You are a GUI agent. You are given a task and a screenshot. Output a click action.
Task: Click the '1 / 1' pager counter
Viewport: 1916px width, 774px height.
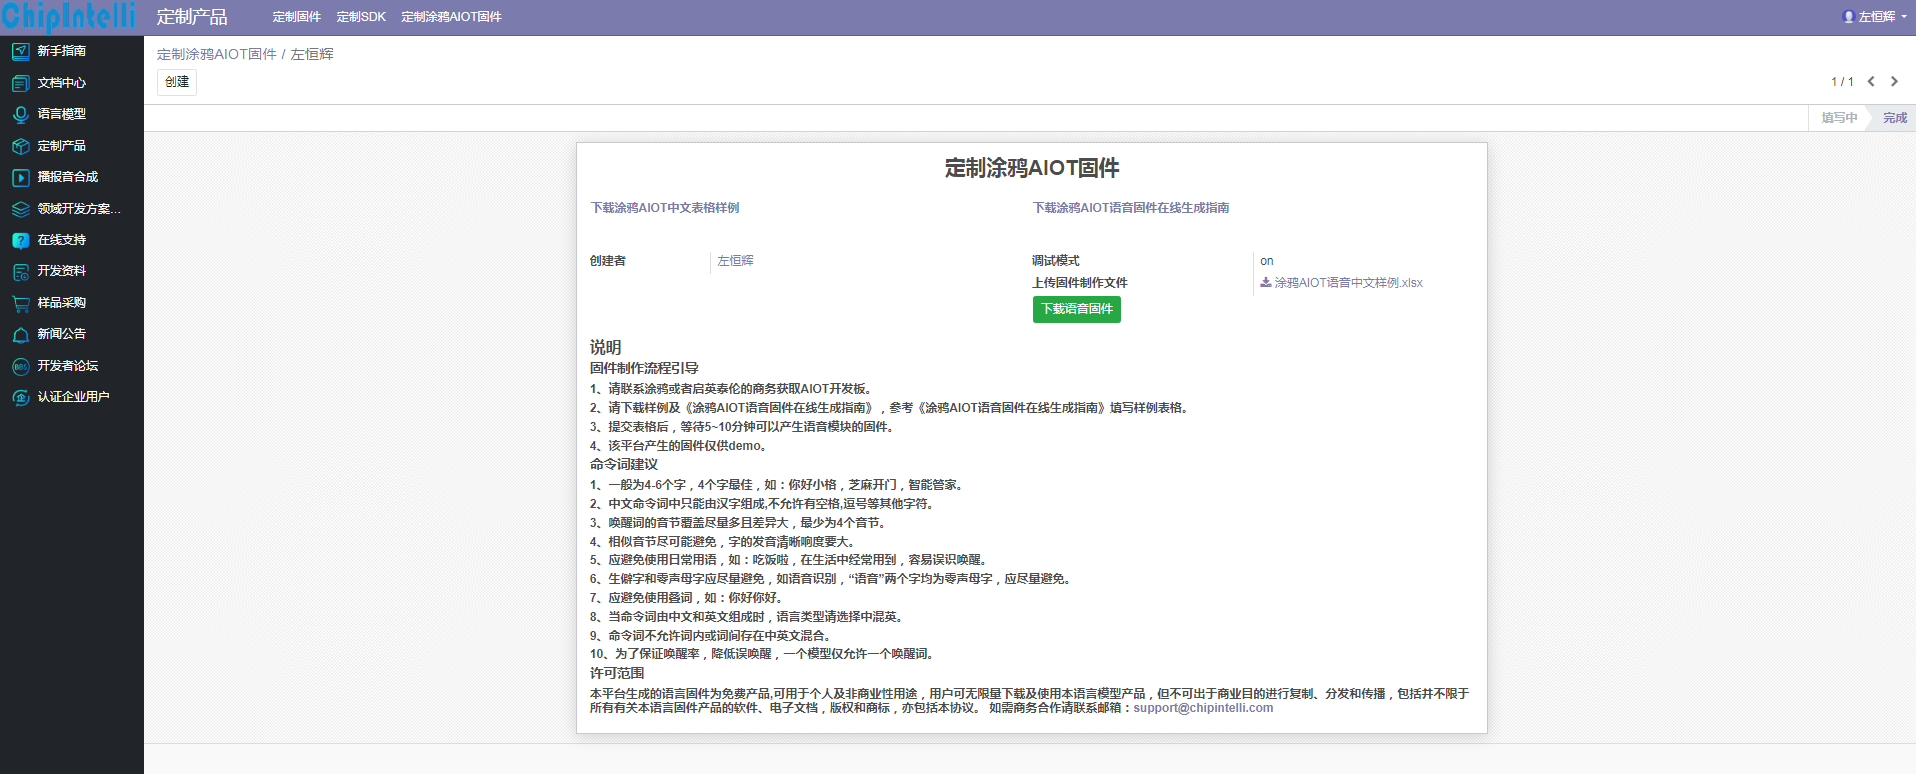1842,82
